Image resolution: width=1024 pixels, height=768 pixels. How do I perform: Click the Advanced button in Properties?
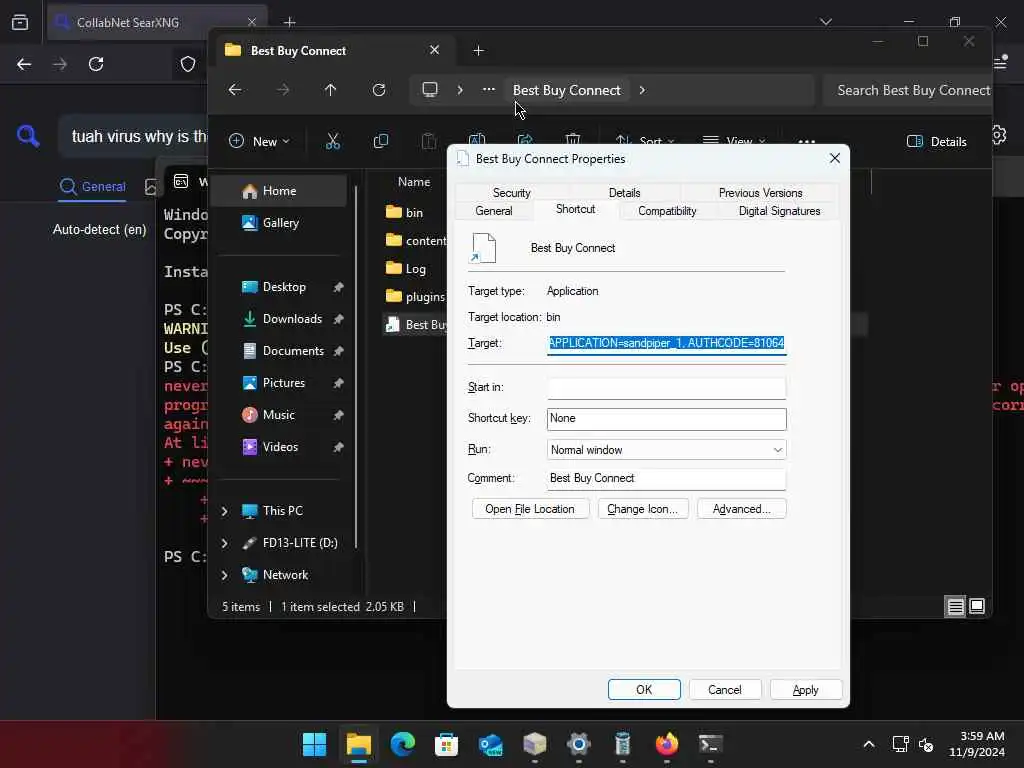pyautogui.click(x=741, y=509)
